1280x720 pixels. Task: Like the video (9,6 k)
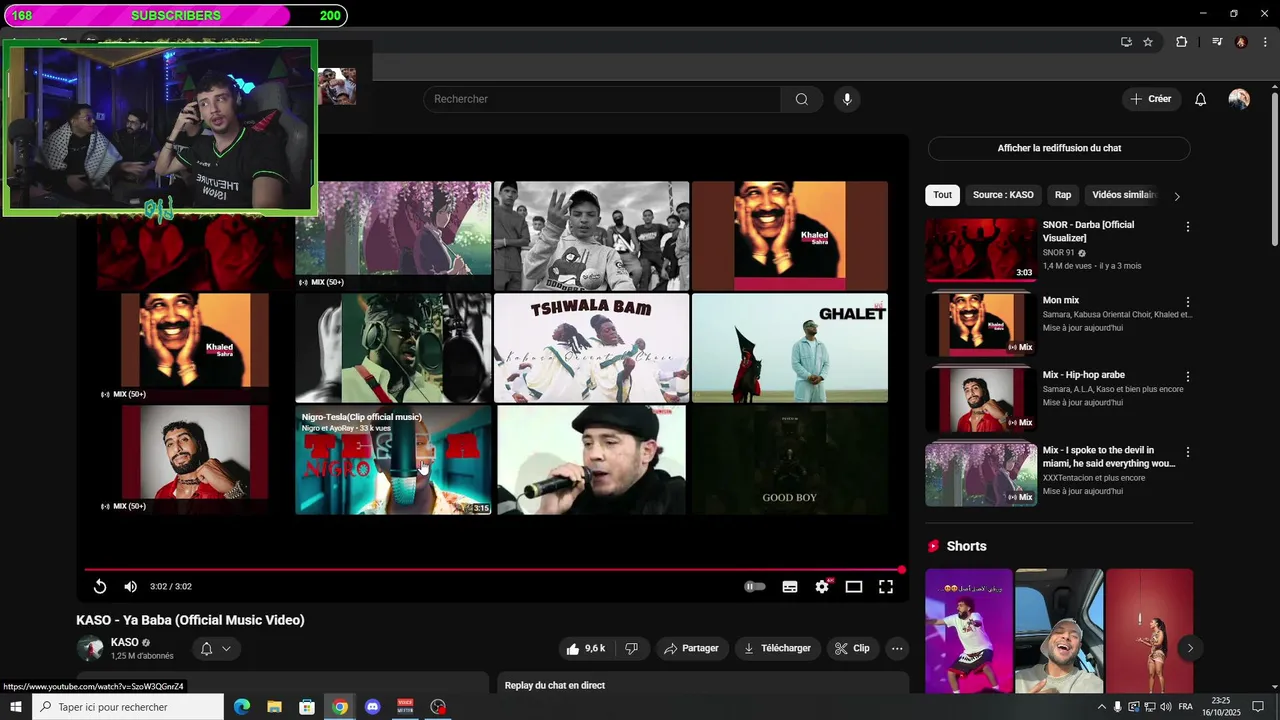click(x=585, y=648)
